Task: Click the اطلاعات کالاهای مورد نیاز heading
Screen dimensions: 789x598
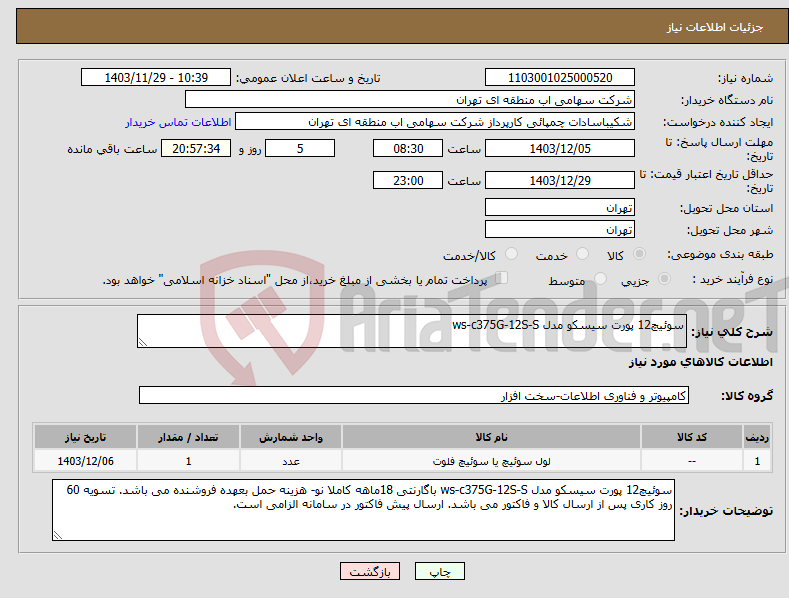Action: (x=700, y=362)
